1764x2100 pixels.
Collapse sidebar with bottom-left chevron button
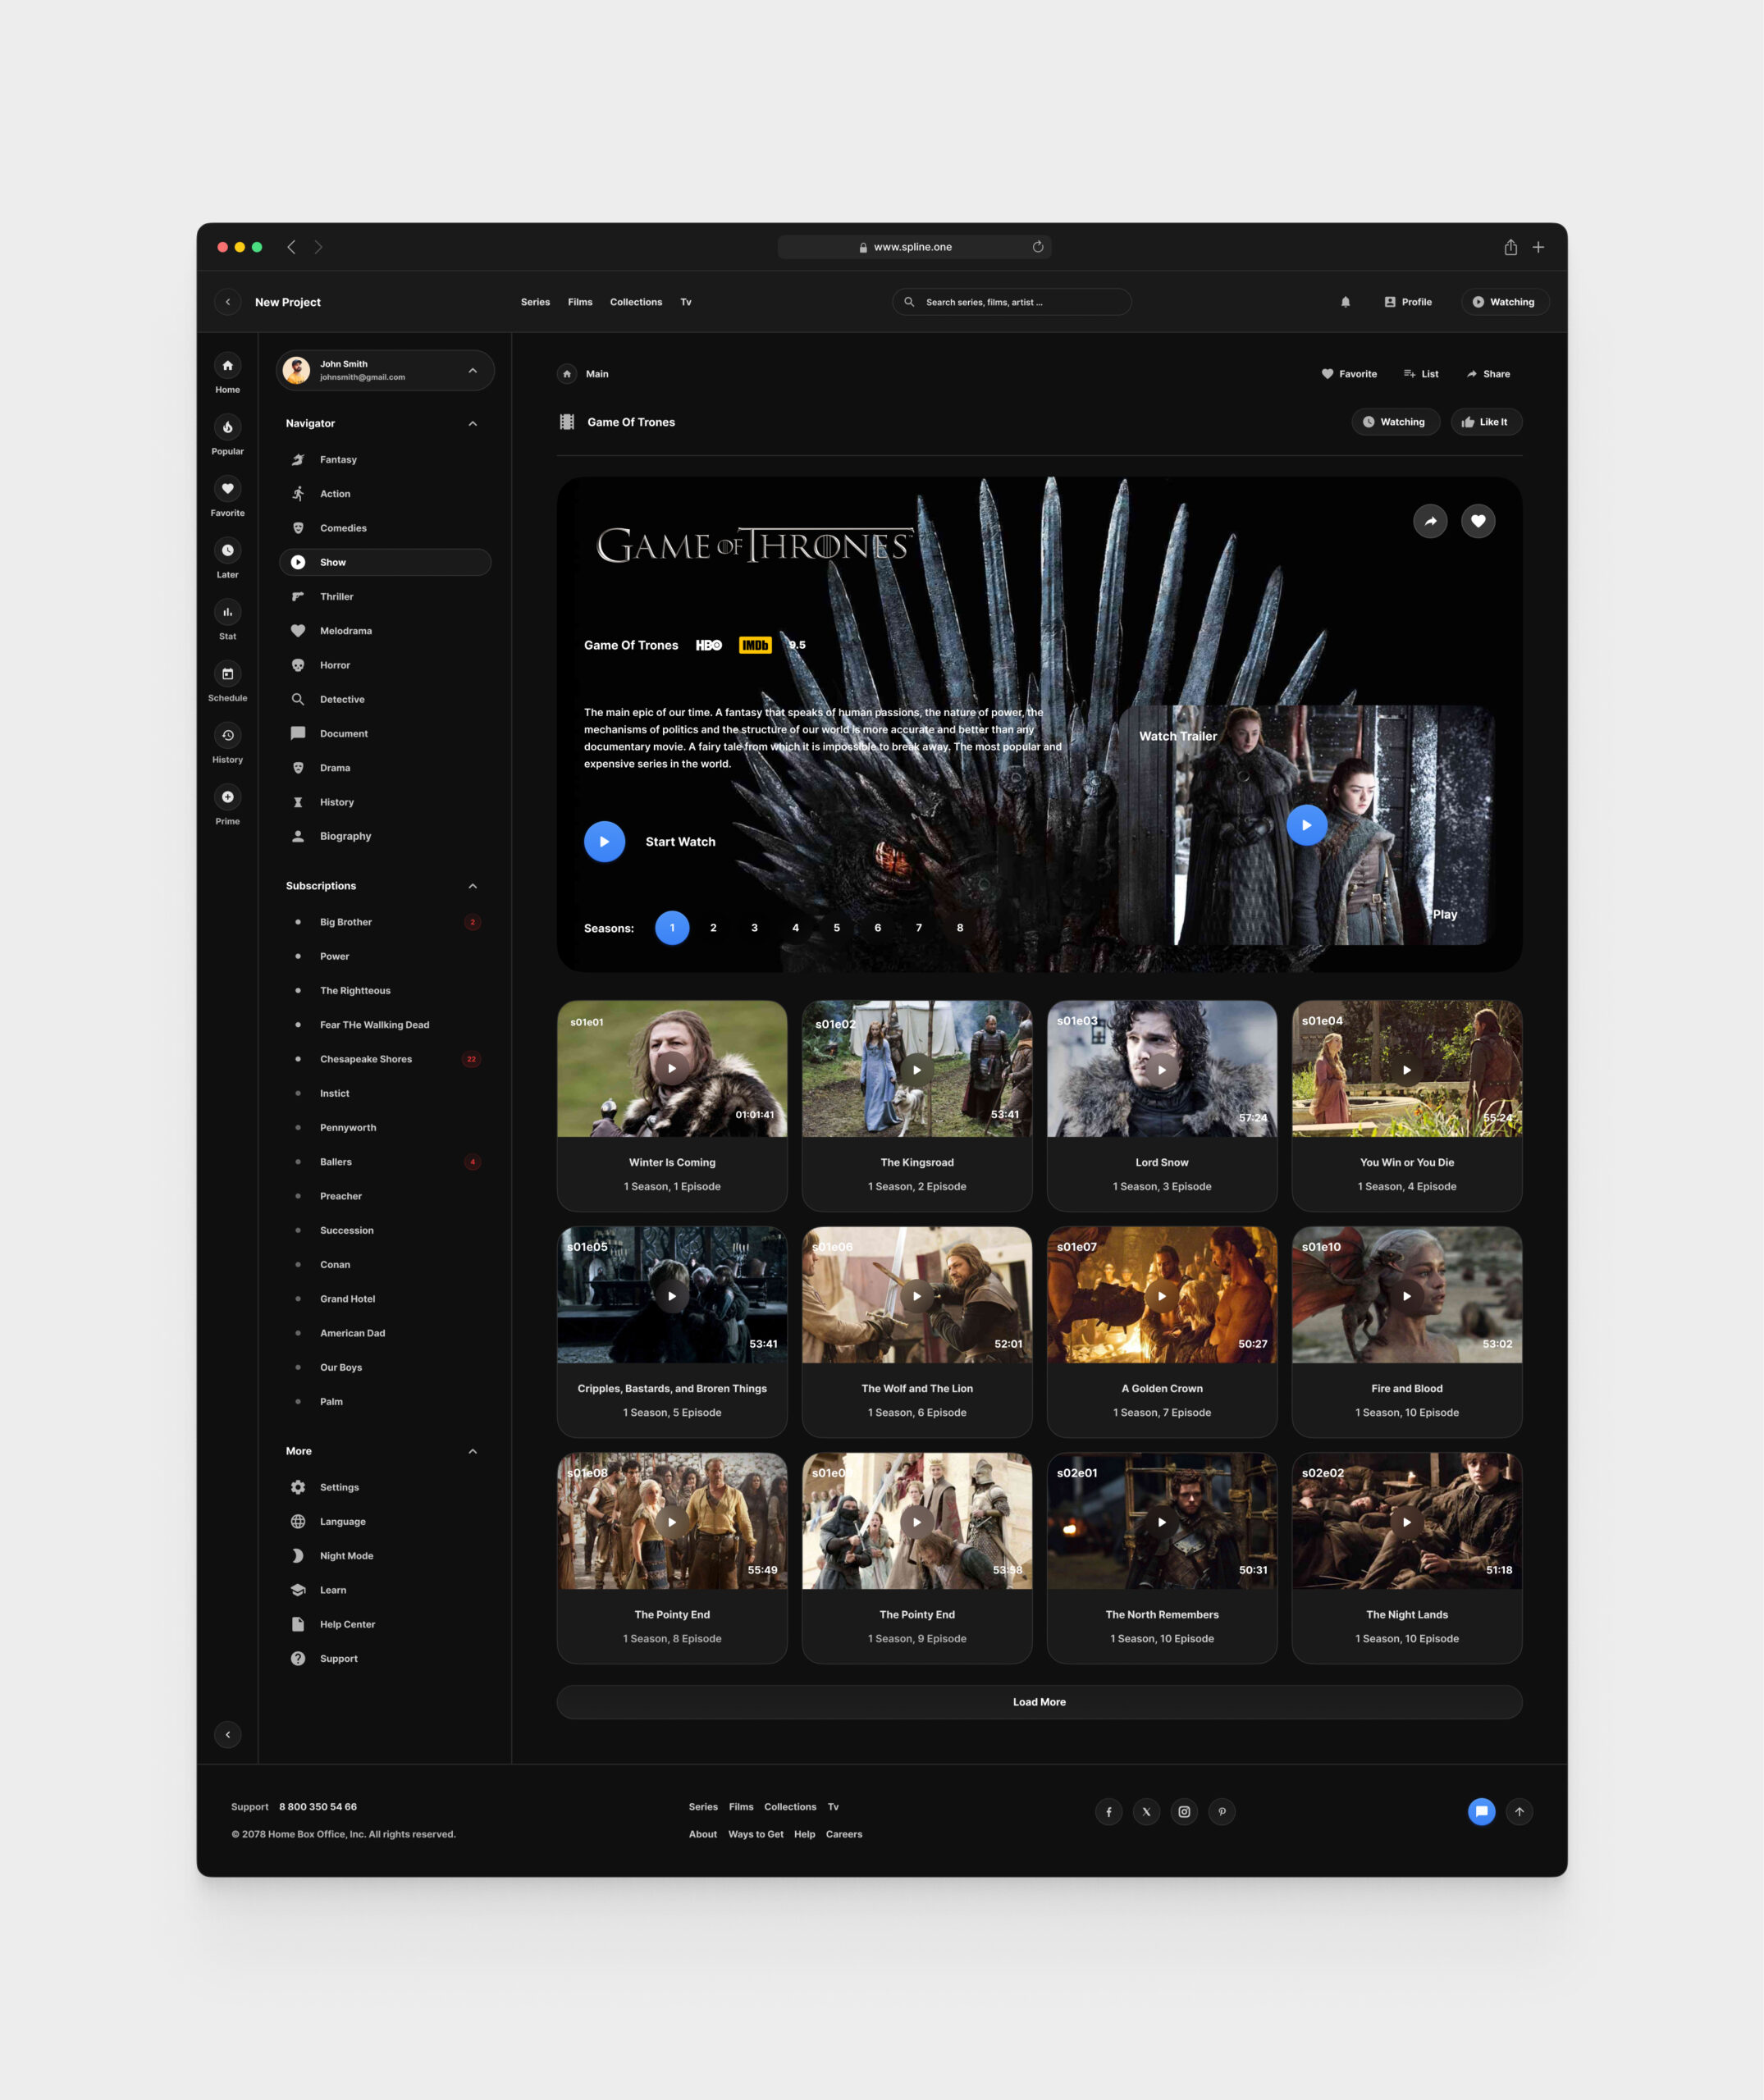tap(228, 1734)
